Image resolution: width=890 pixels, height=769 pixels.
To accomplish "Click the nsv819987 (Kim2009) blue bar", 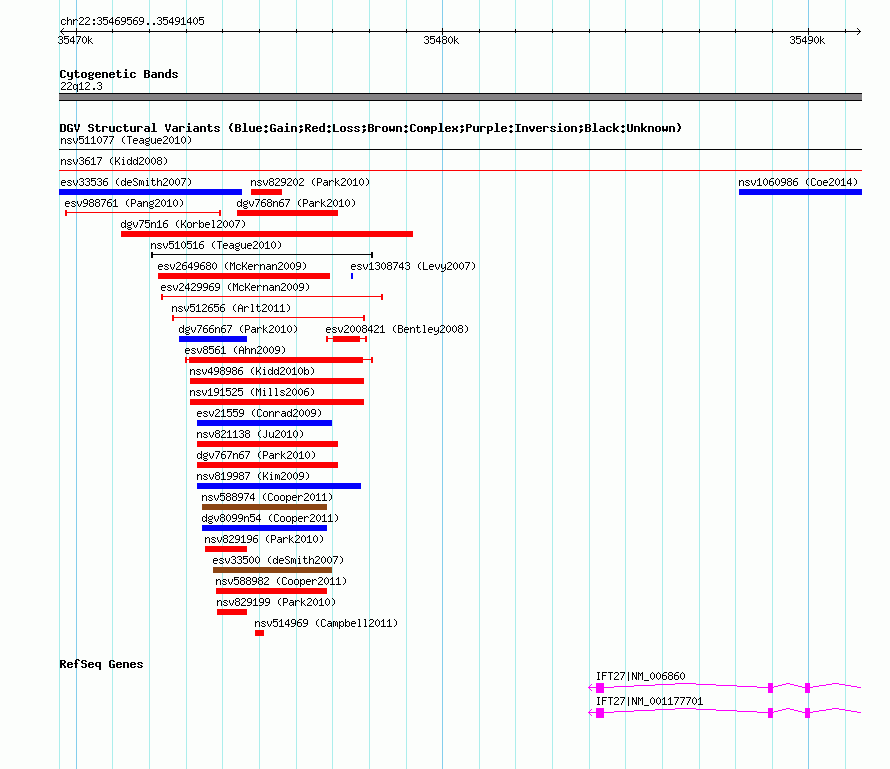I will click(x=279, y=486).
